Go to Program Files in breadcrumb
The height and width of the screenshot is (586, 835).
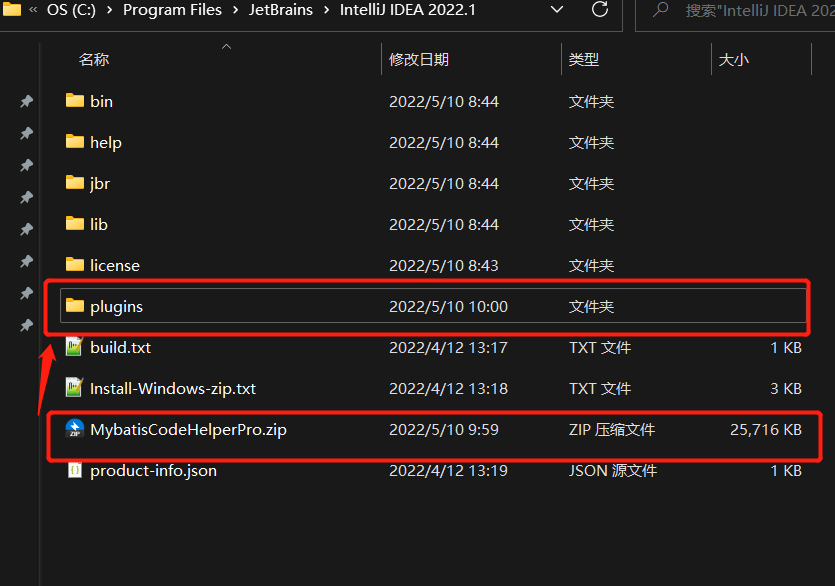click(172, 10)
